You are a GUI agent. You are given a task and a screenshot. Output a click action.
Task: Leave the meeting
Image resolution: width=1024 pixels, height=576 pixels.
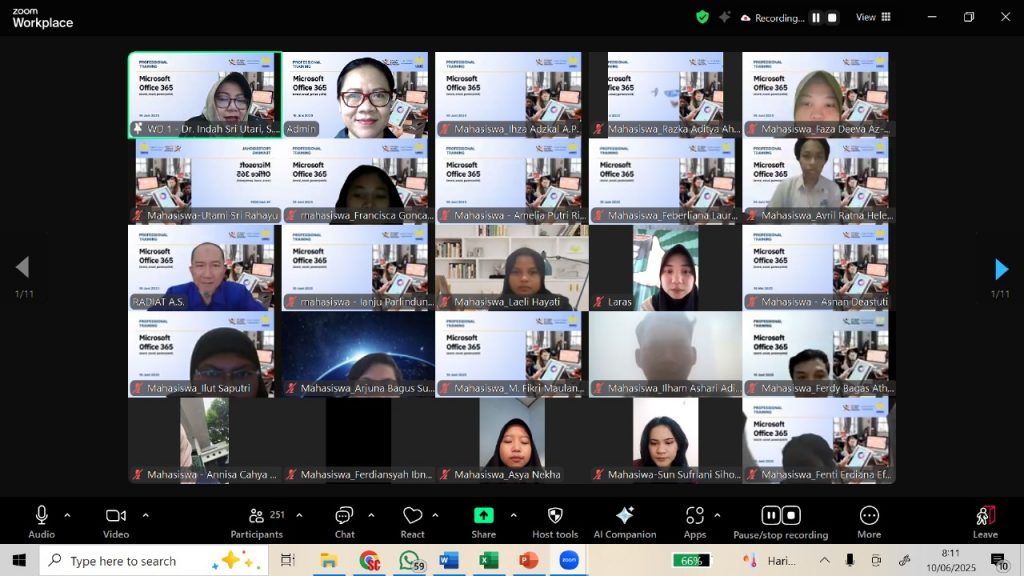(985, 520)
